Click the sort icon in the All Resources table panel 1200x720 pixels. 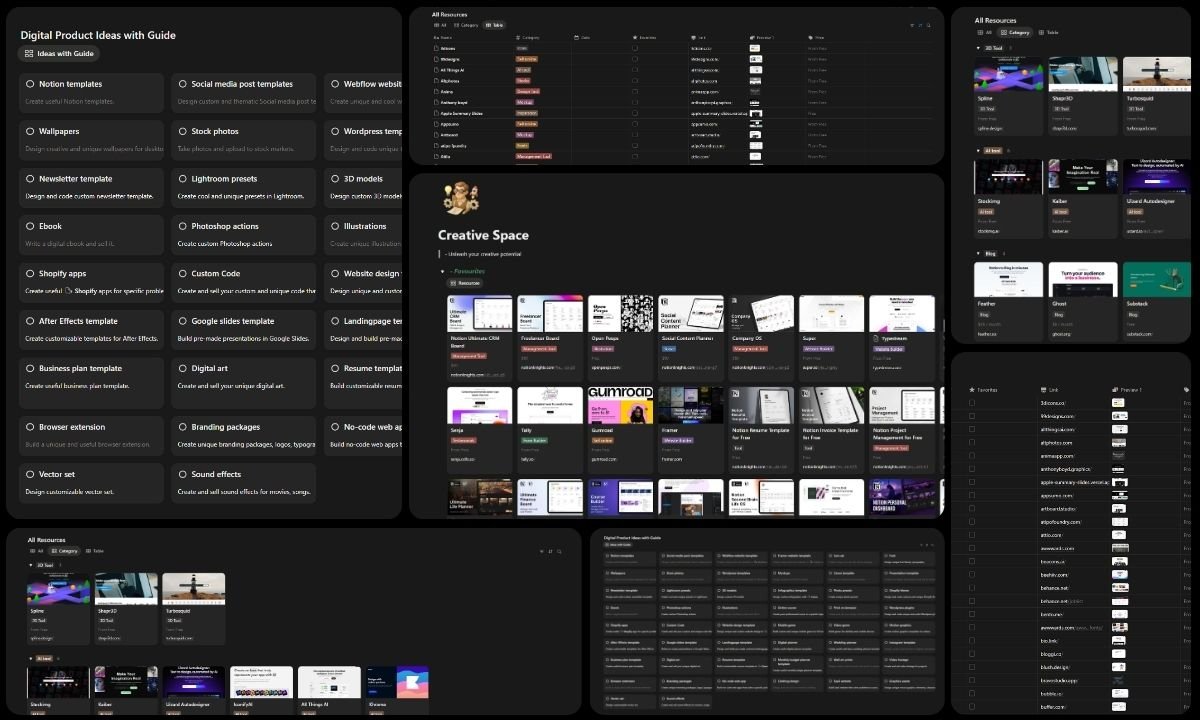921,25
